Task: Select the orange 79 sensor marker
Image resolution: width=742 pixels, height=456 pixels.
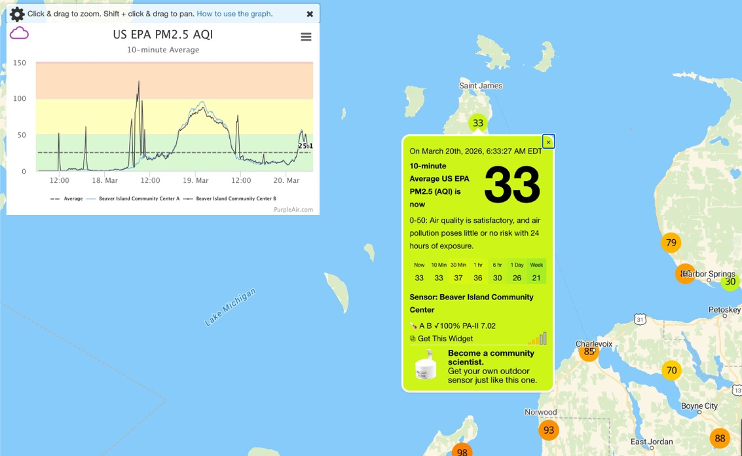Action: pyautogui.click(x=671, y=243)
